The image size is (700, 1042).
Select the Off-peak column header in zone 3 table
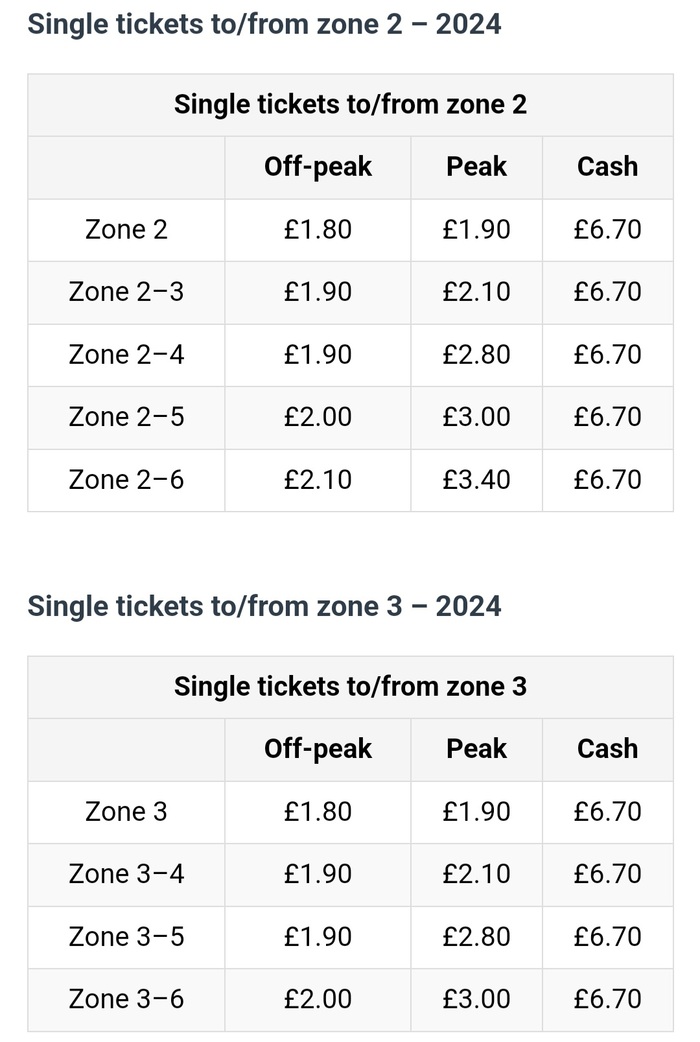pyautogui.click(x=318, y=749)
